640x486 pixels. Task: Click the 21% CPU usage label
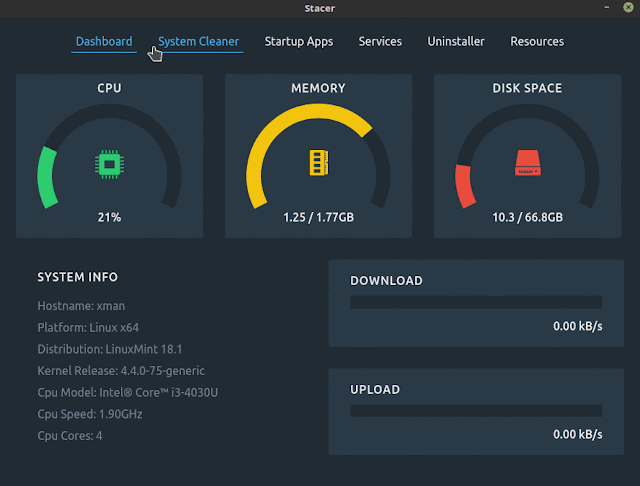coord(109,217)
